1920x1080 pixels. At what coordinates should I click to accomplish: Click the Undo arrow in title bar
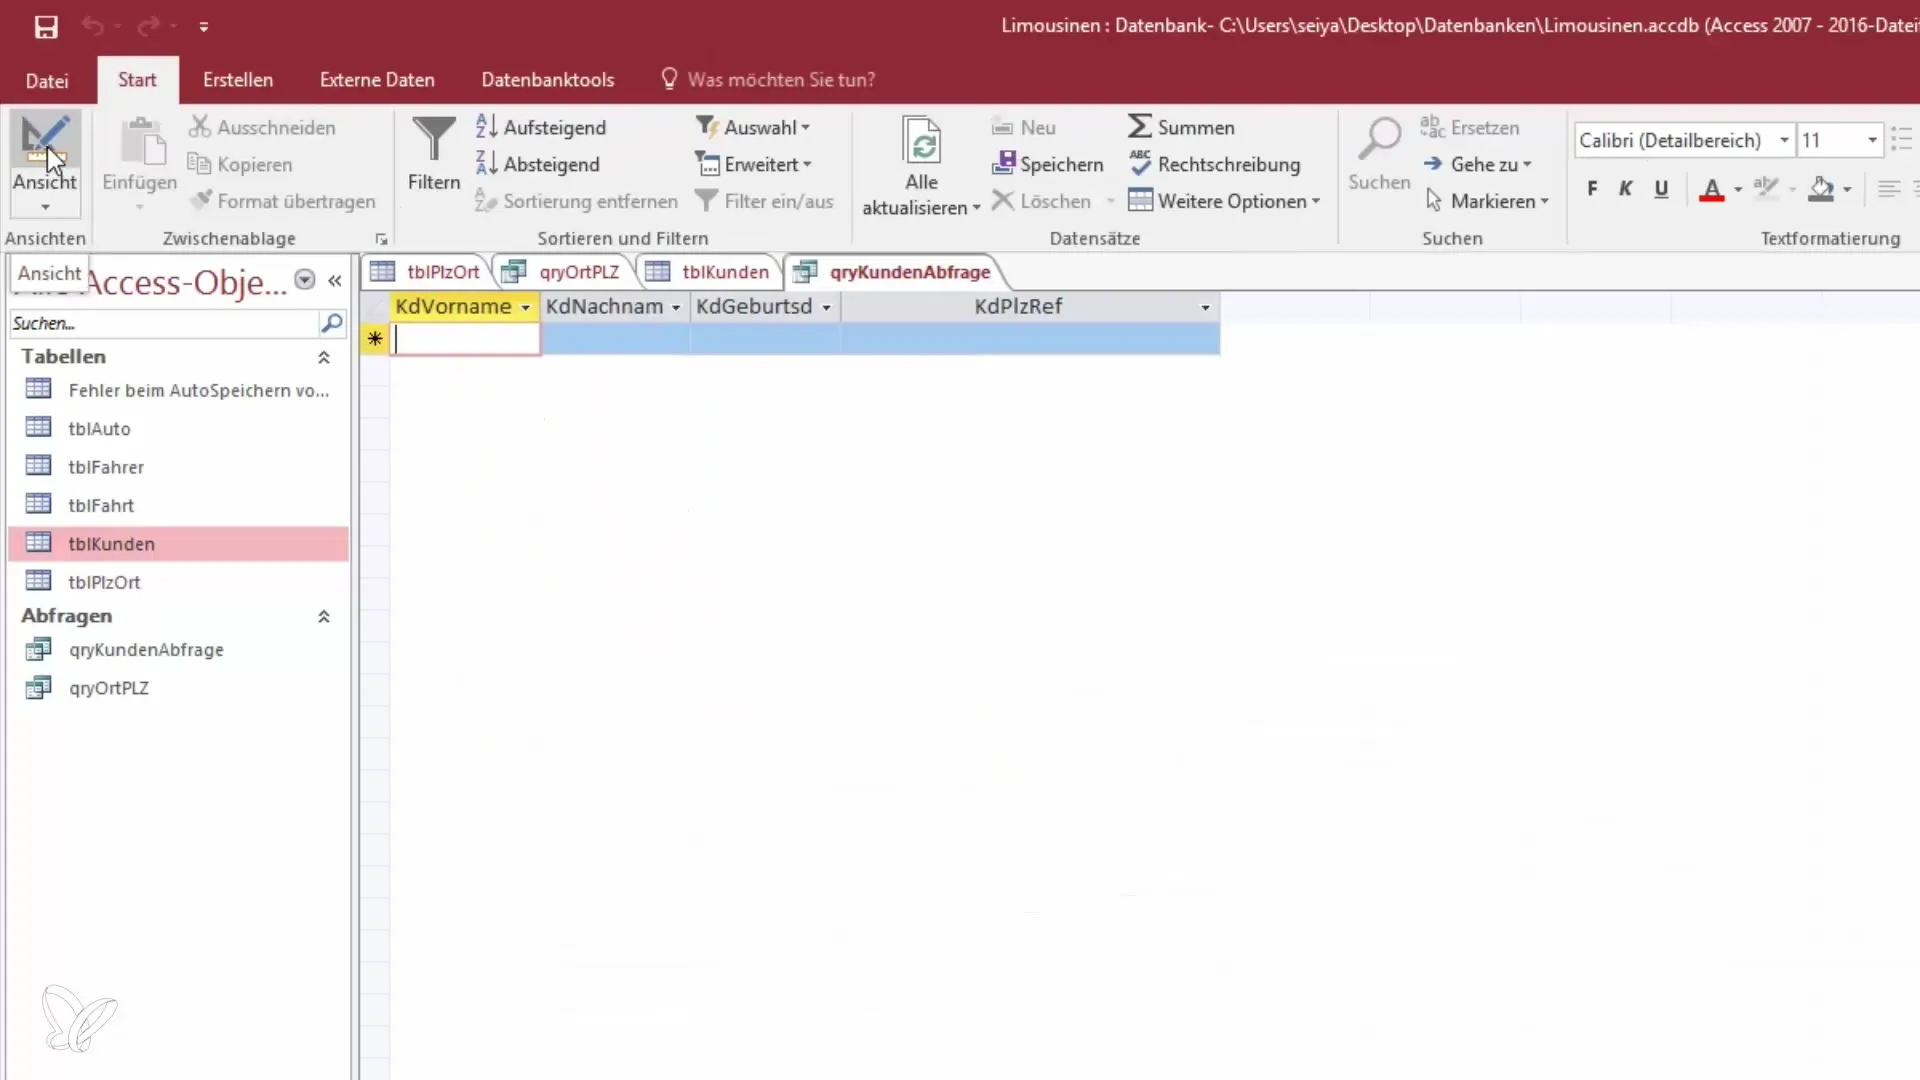[93, 26]
